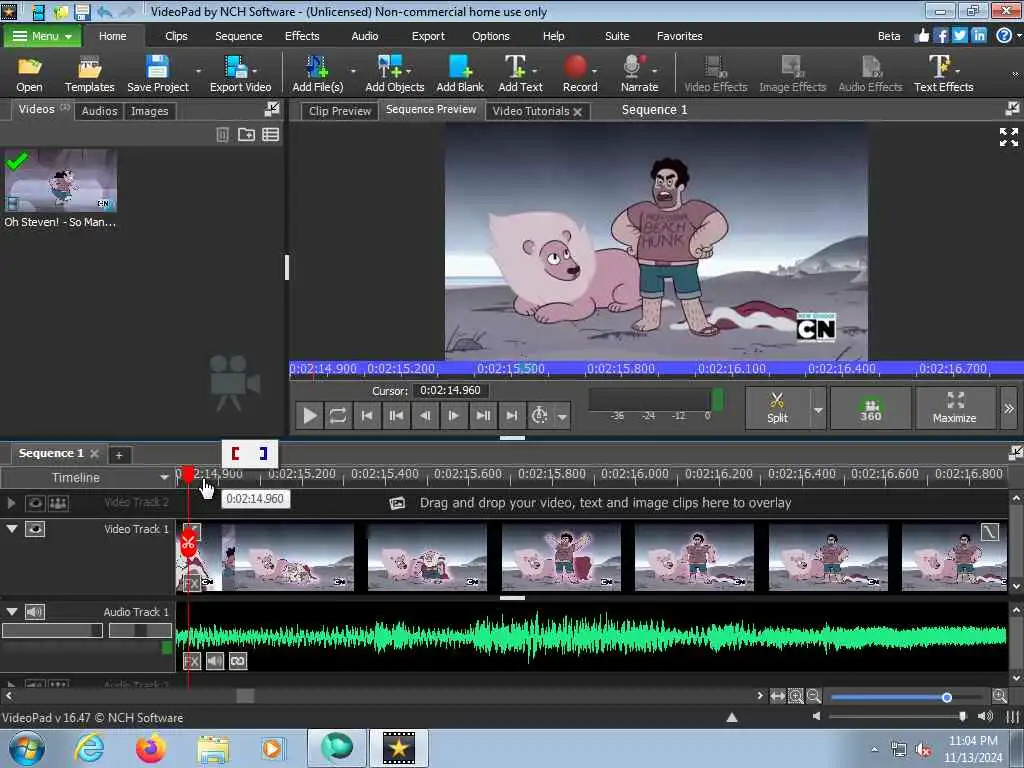This screenshot has width=1024, height=768.
Task: Open the Split options dropdown arrow
Action: click(818, 409)
